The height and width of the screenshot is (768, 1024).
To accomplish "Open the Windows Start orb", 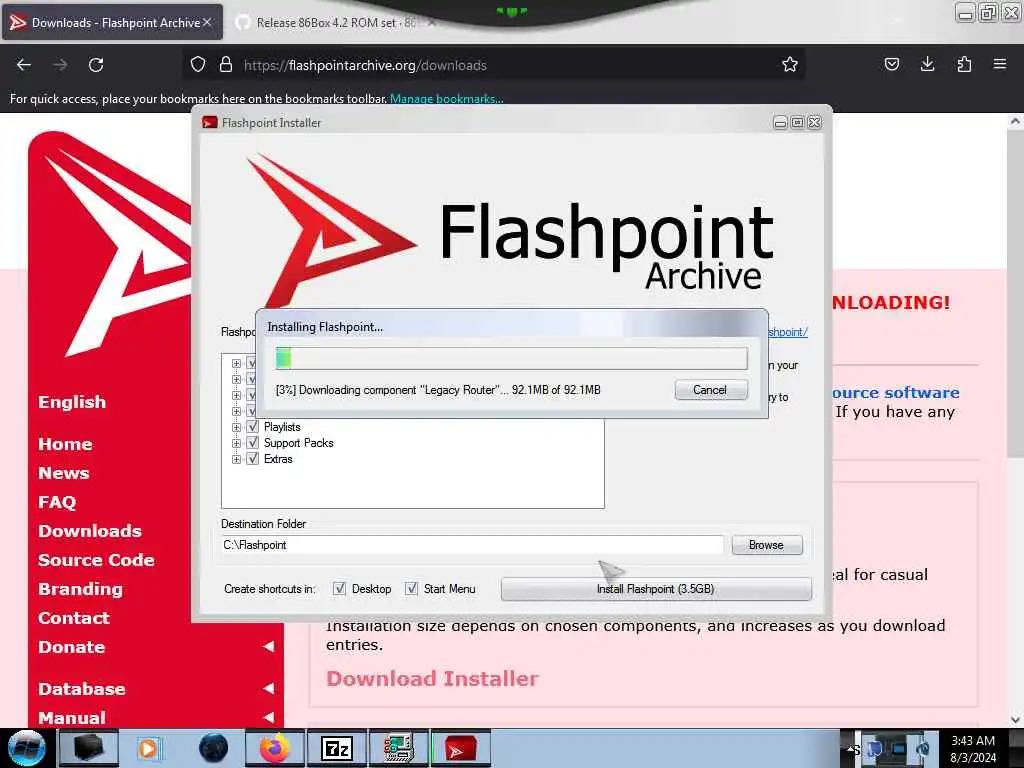I will click(26, 748).
